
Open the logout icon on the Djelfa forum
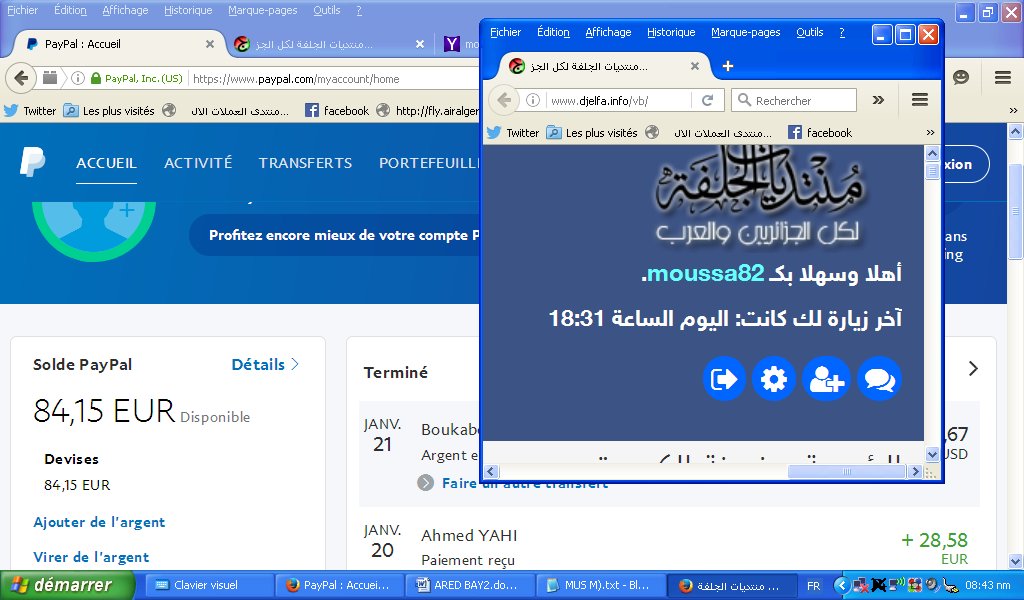724,379
